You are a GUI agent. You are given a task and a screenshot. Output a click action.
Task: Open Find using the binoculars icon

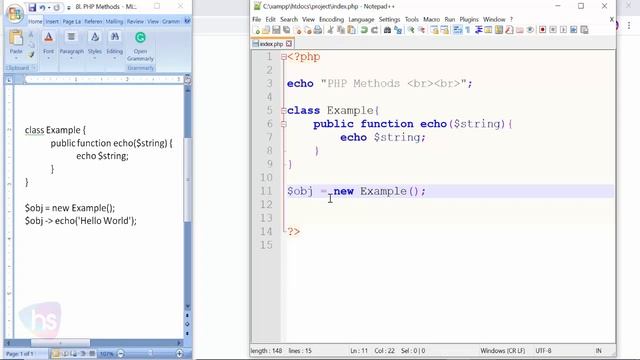(x=387, y=30)
